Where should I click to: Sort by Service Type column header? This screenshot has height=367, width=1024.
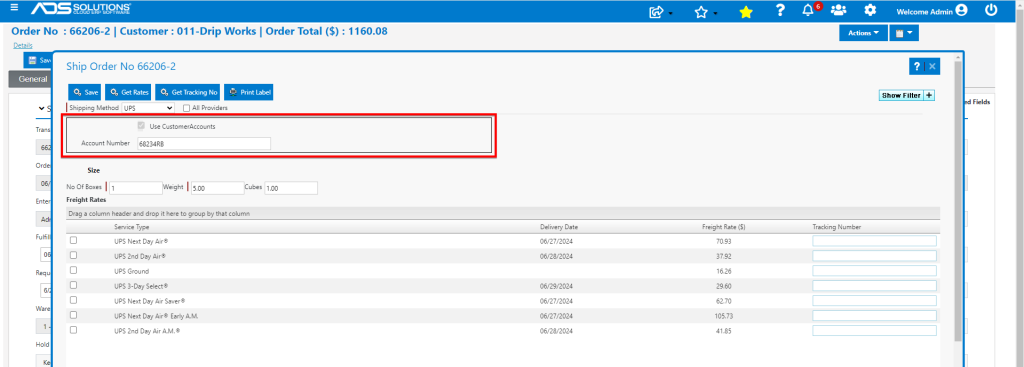[x=131, y=227]
